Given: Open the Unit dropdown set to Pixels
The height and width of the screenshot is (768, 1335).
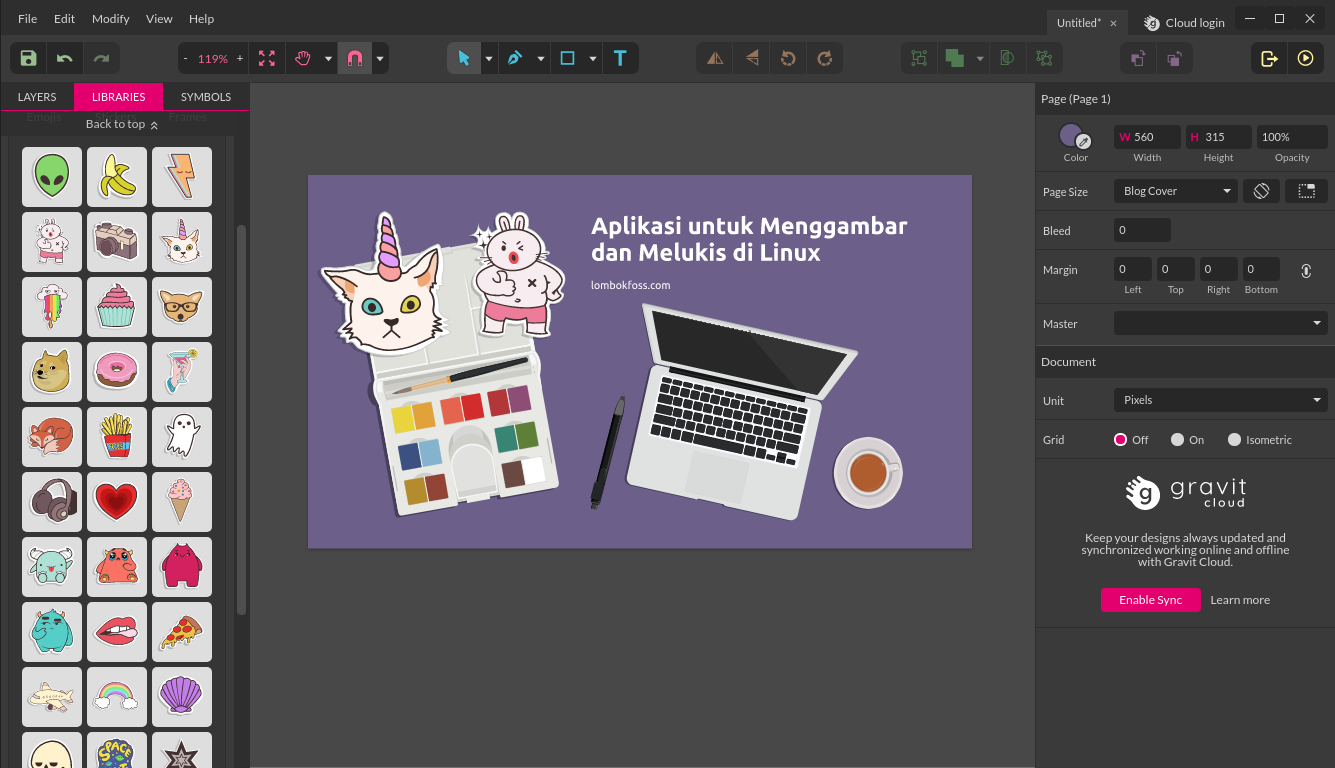Looking at the screenshot, I should coord(1220,399).
